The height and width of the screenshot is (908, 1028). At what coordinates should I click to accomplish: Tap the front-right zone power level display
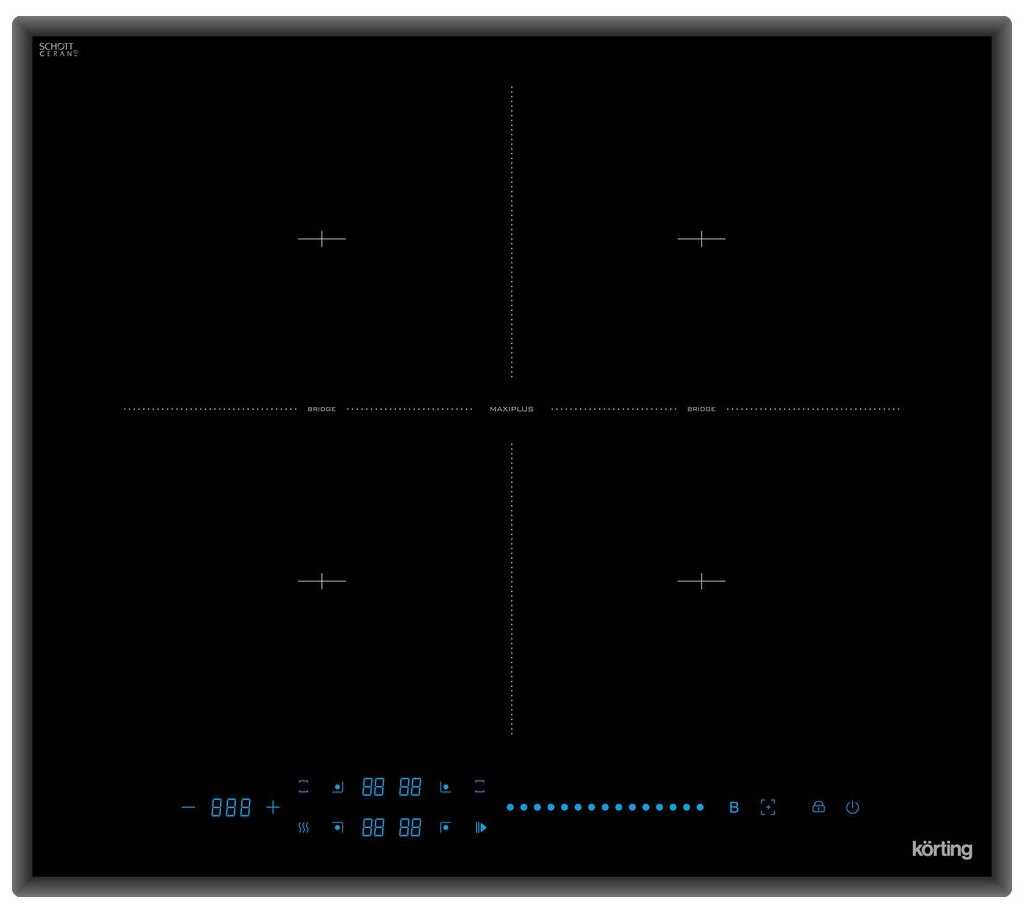coord(410,828)
